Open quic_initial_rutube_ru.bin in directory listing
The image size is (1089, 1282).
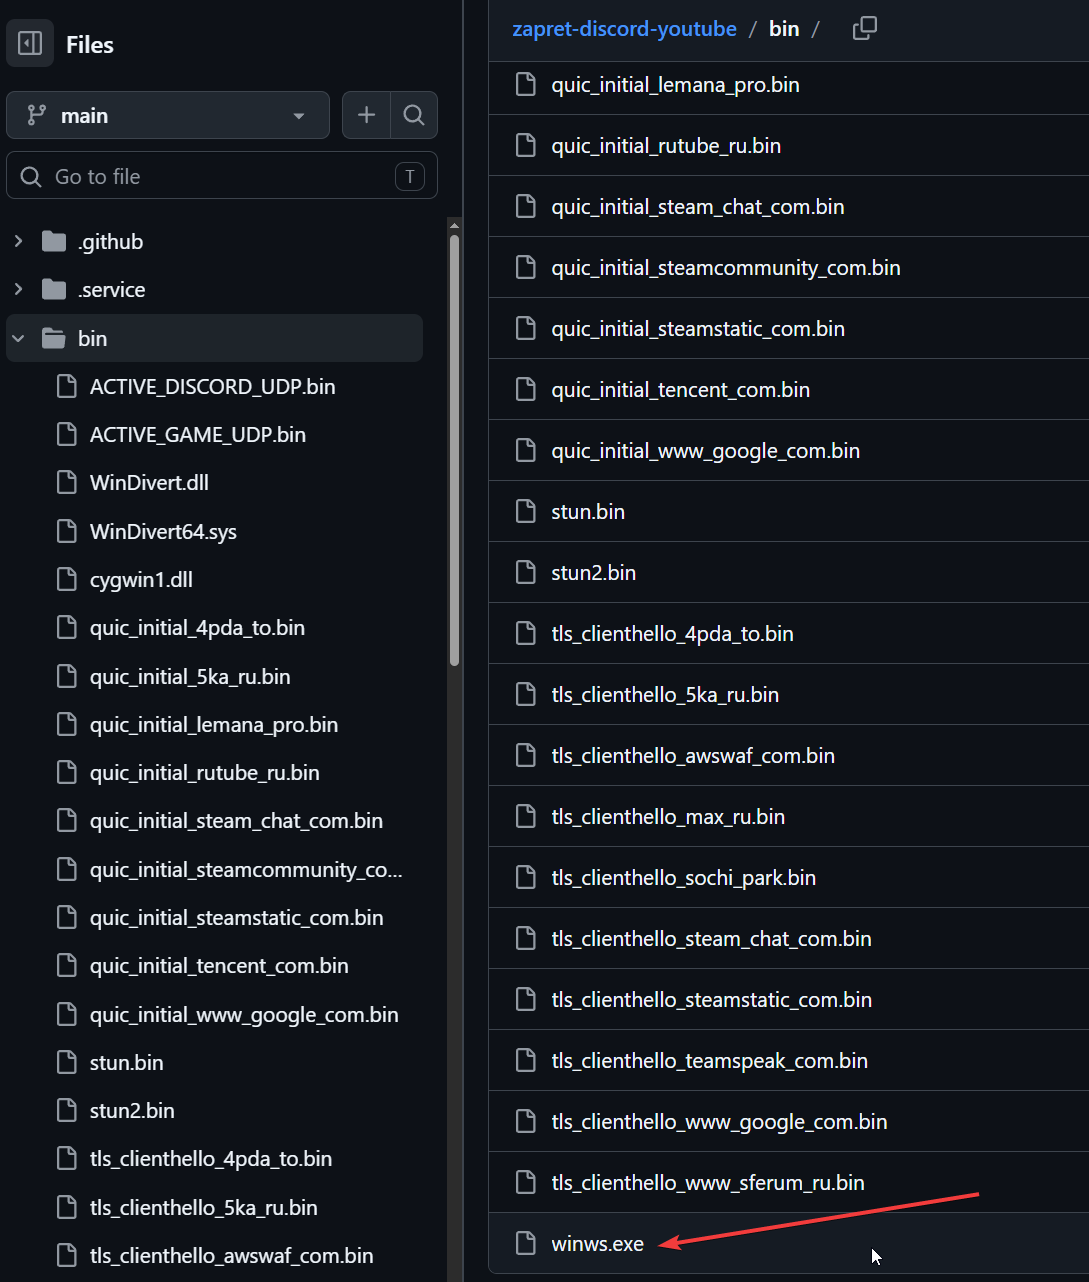[x=666, y=145]
